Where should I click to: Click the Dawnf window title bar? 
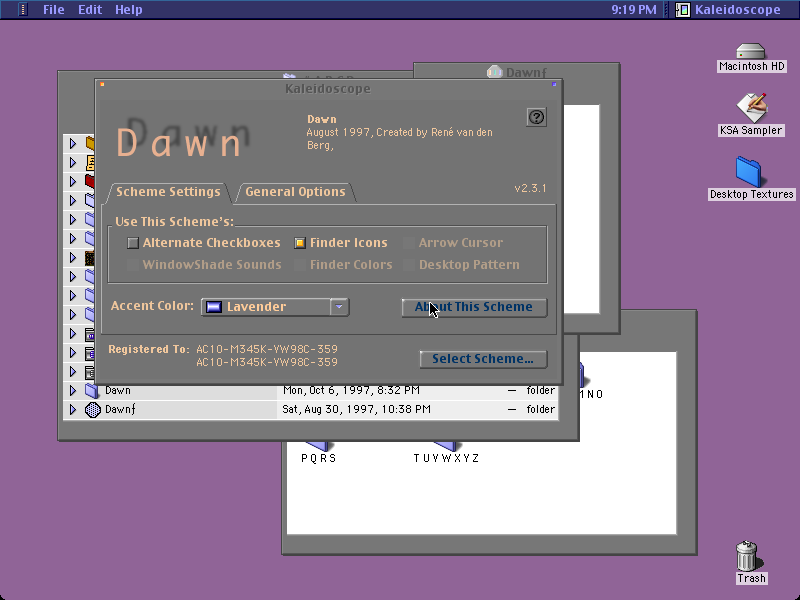(x=516, y=72)
